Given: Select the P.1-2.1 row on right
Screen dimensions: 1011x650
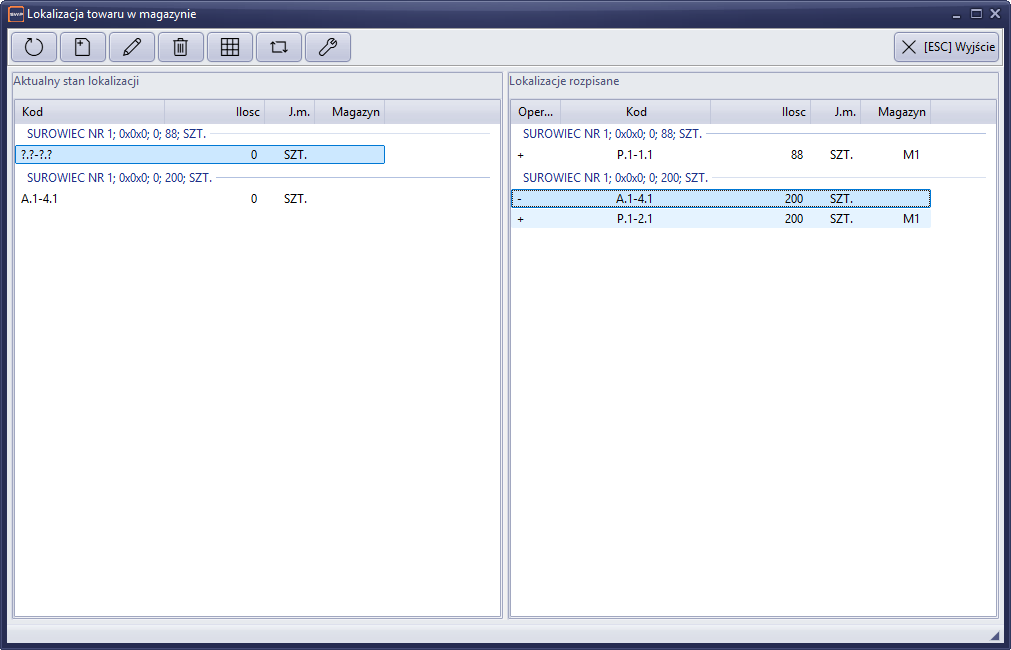Looking at the screenshot, I should (x=720, y=219).
